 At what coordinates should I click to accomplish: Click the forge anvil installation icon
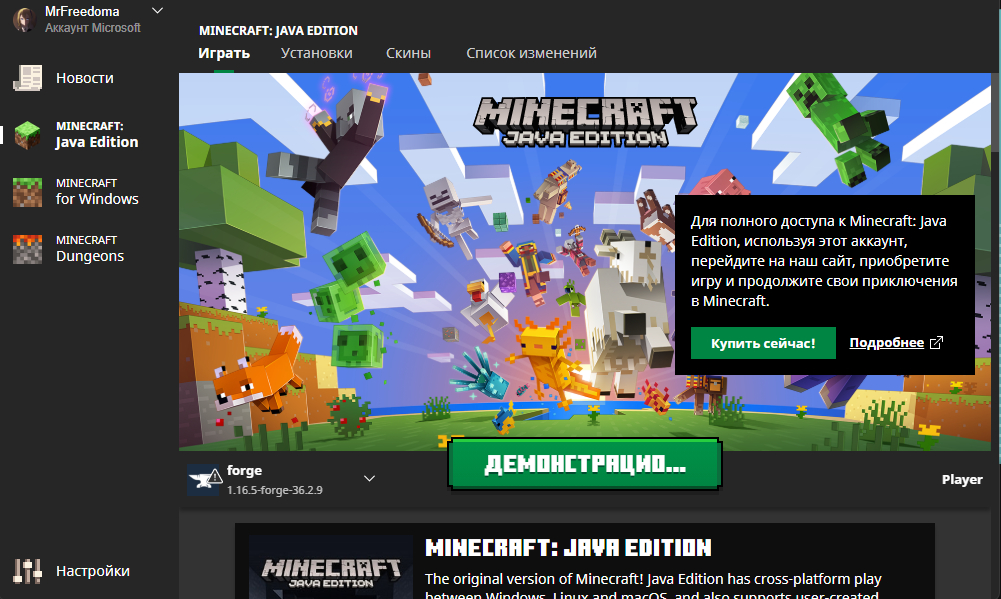[204, 480]
